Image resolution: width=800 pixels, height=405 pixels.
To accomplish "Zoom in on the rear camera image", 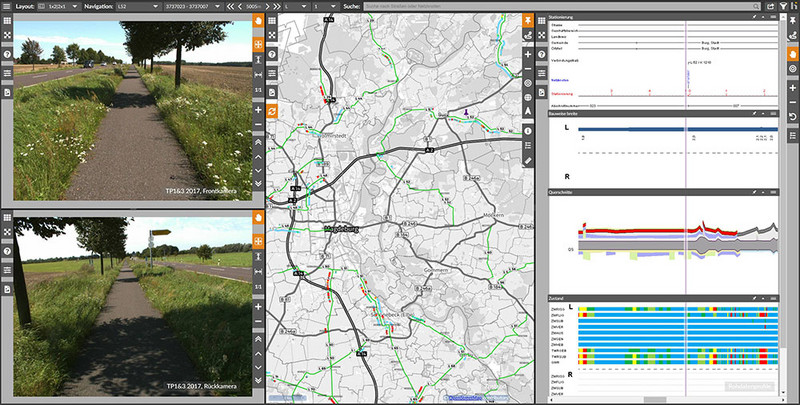I will [x=258, y=307].
